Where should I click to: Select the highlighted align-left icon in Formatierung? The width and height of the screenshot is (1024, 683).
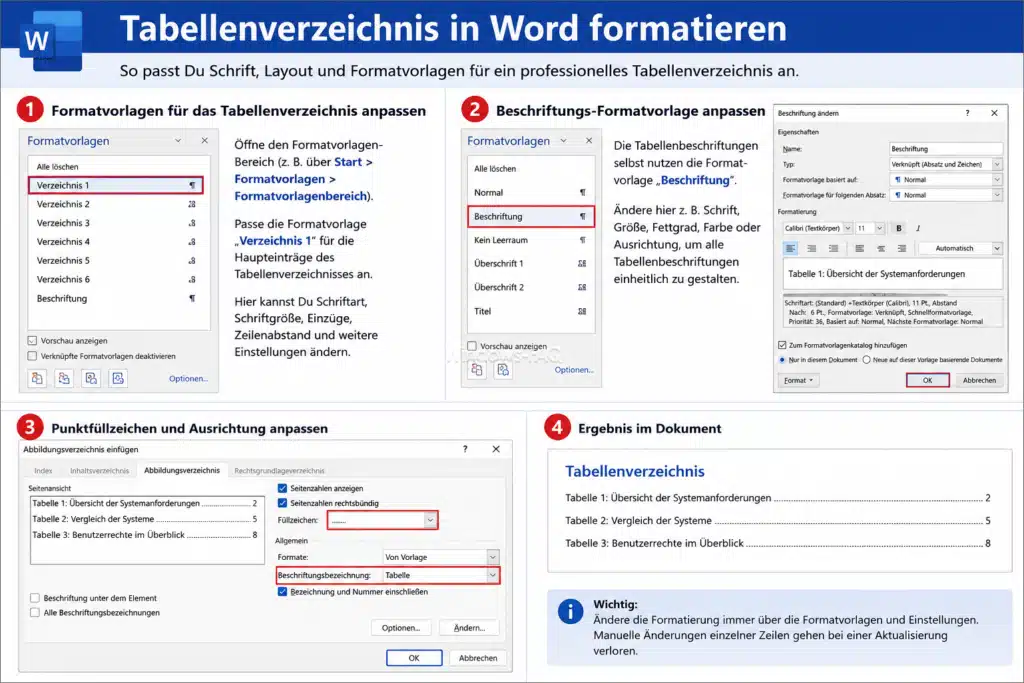pos(791,248)
